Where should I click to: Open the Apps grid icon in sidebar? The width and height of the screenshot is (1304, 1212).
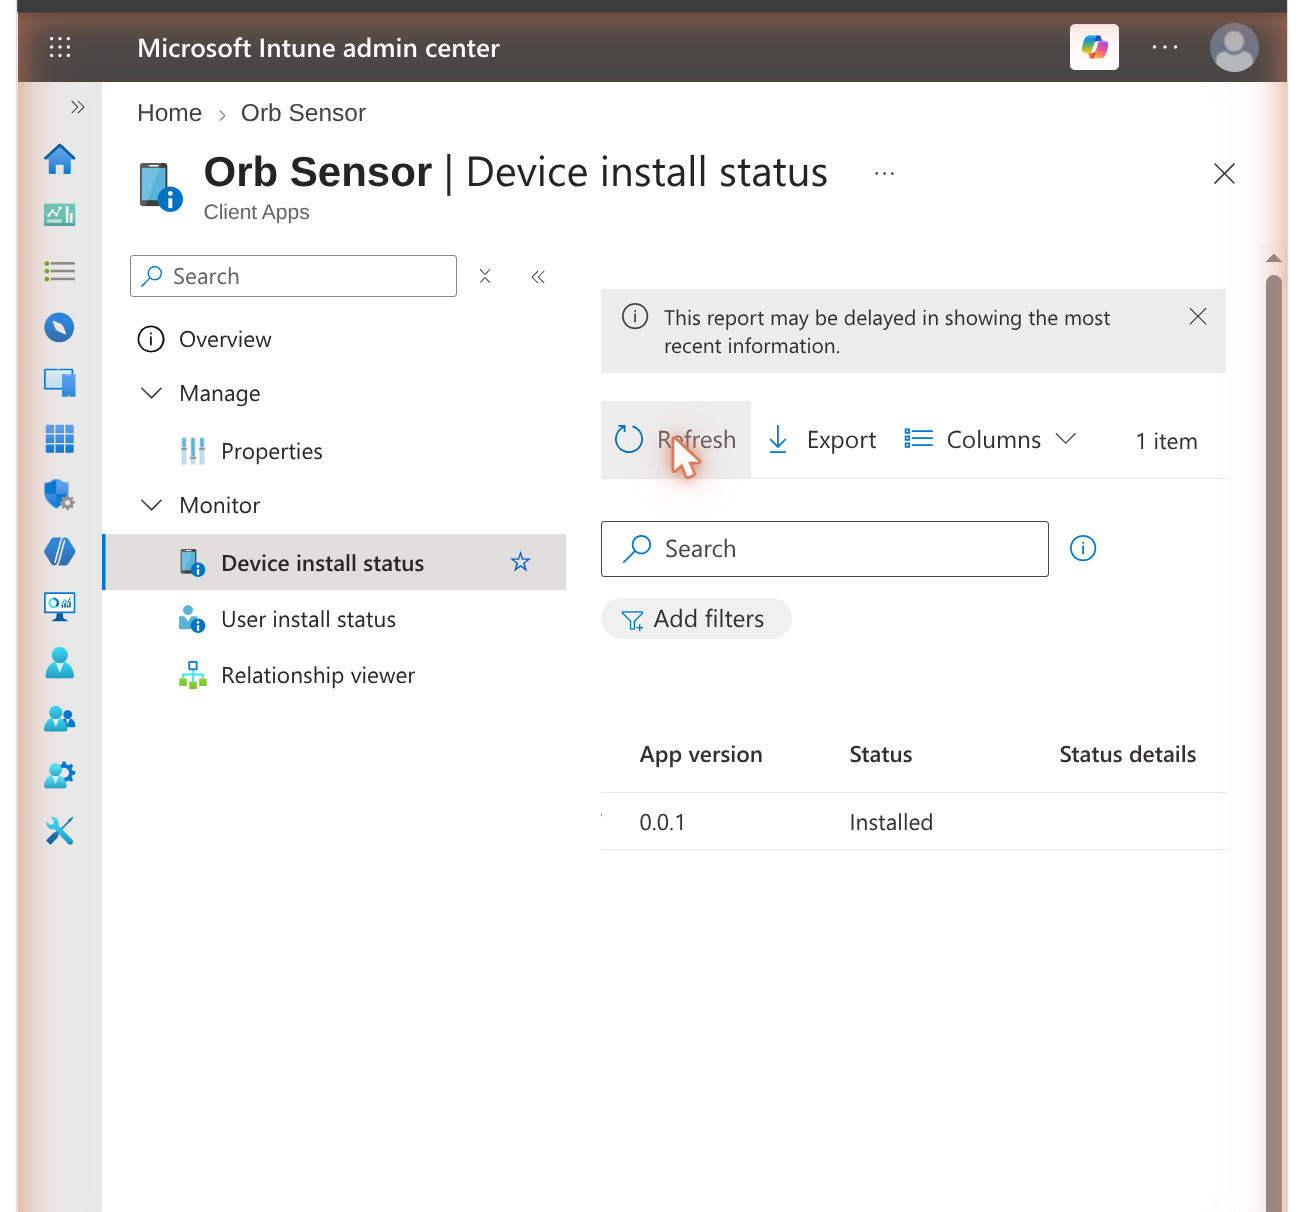click(x=60, y=439)
